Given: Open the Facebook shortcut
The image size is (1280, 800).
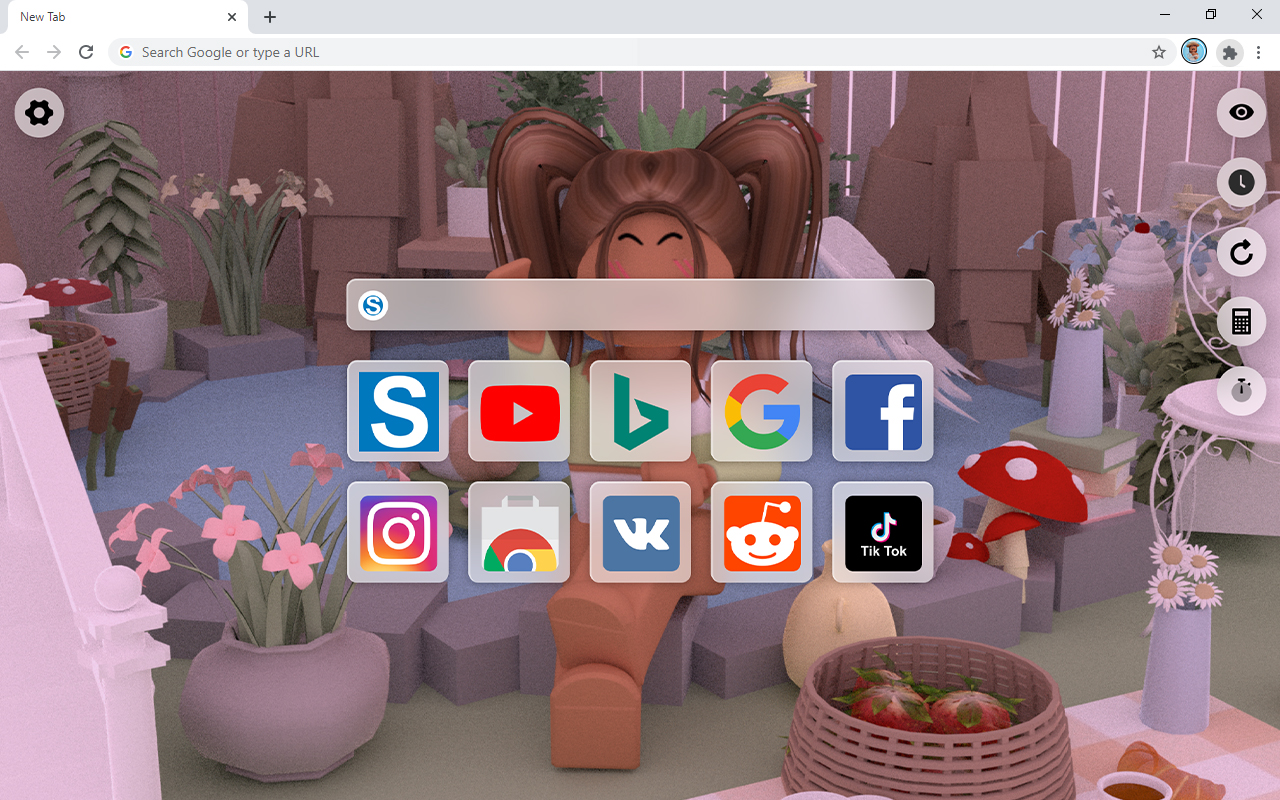Looking at the screenshot, I should [882, 411].
